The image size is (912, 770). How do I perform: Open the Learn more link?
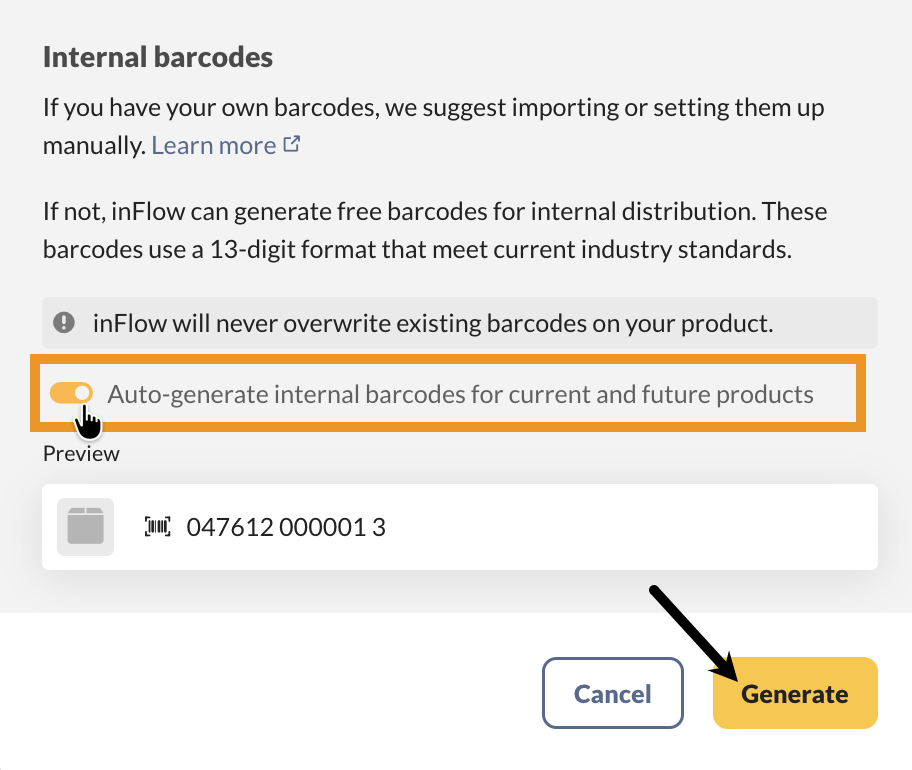(213, 145)
